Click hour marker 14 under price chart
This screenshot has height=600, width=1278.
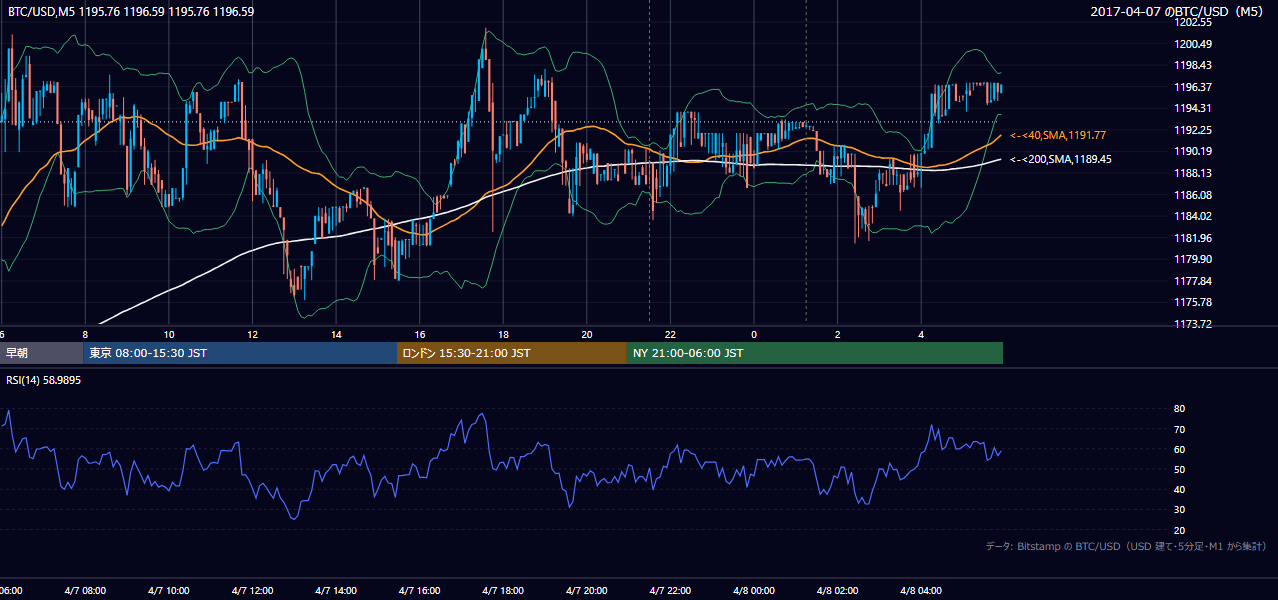(337, 334)
